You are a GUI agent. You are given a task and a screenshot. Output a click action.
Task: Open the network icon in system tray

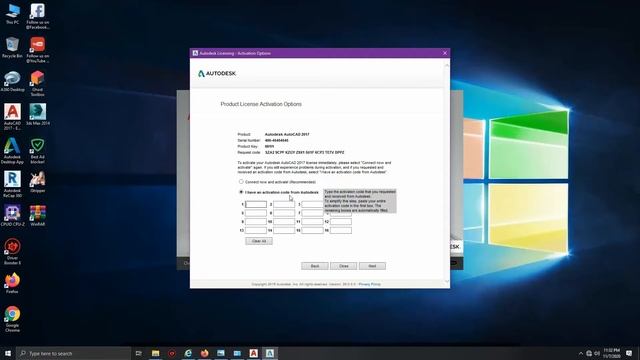pos(589,353)
